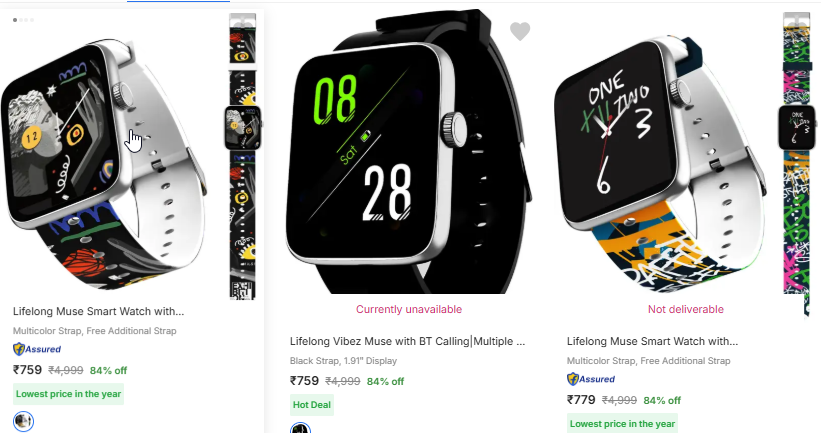Click Assured badge on ₹779 watch

coord(591,379)
